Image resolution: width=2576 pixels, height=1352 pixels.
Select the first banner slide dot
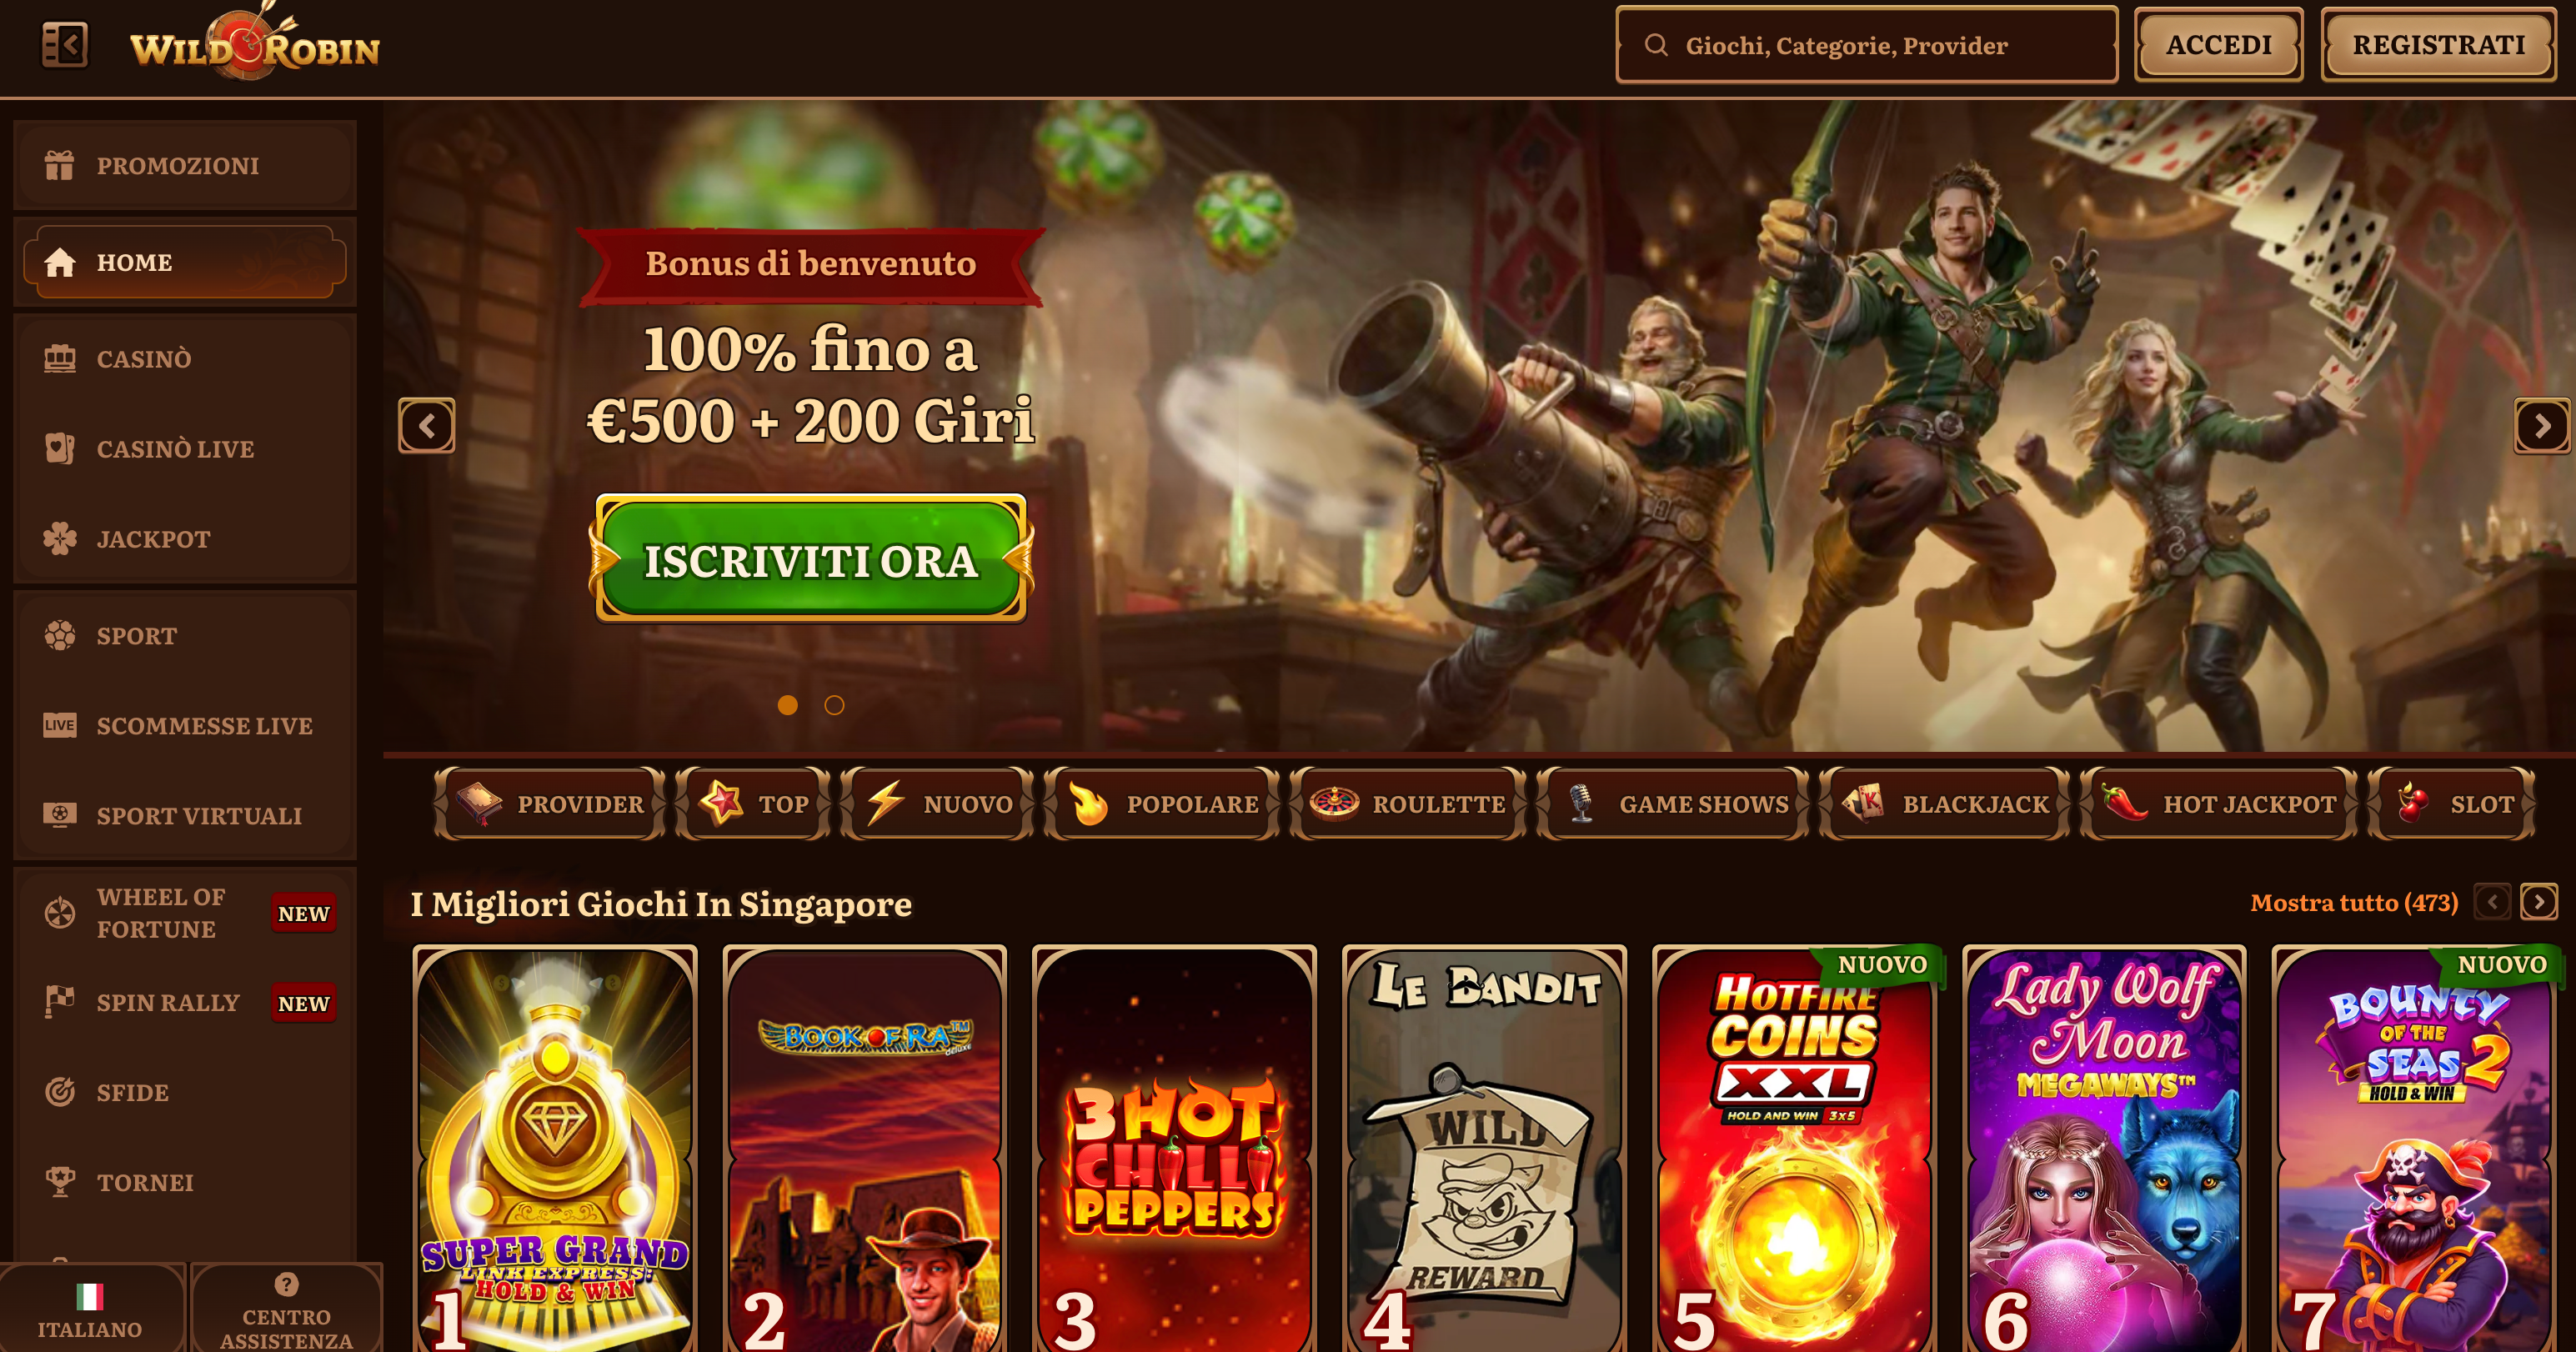point(788,705)
